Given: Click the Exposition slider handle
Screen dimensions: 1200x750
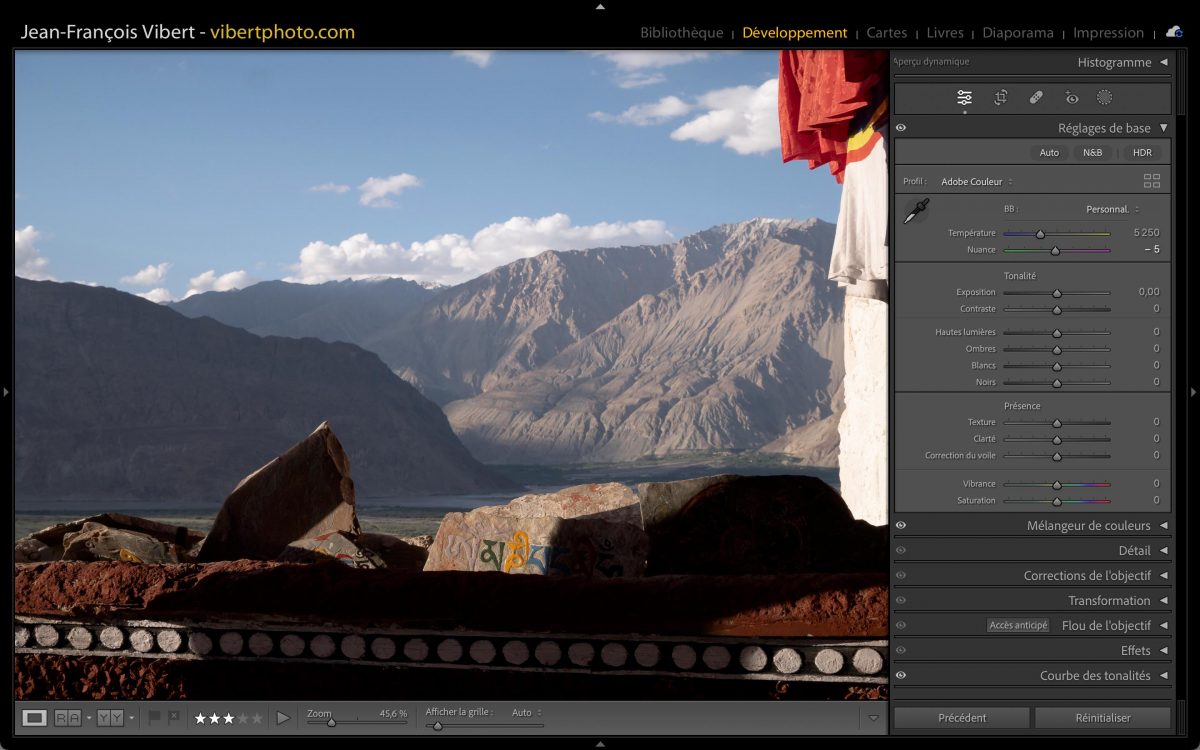Looking at the screenshot, I should (x=1056, y=293).
